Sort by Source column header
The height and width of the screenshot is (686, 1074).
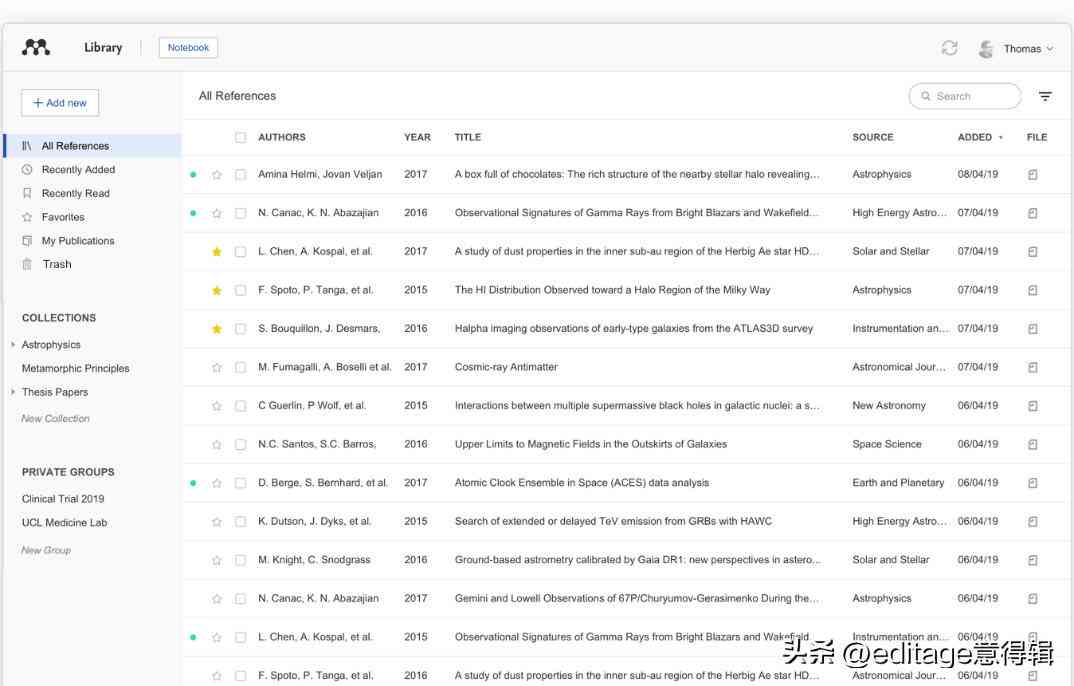[873, 138]
